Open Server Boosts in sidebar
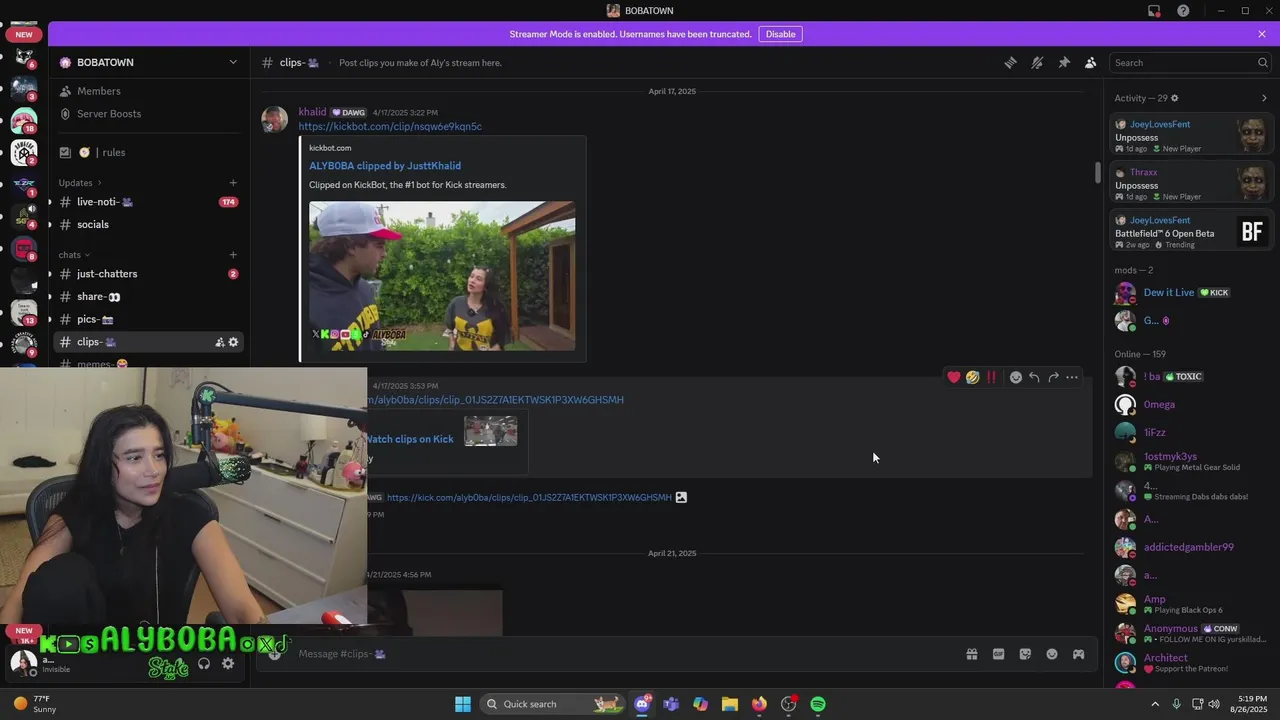The height and width of the screenshot is (720, 1280). point(150,114)
